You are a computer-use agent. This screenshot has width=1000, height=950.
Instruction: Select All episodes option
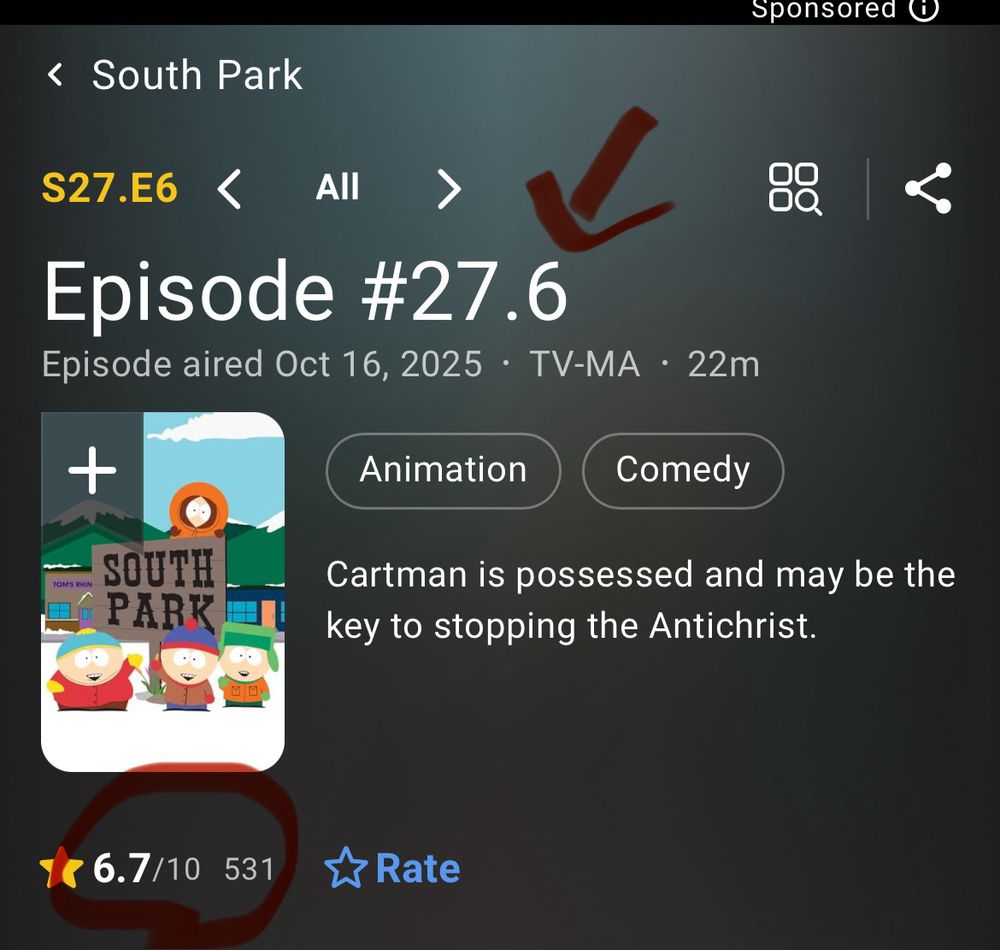(x=337, y=187)
